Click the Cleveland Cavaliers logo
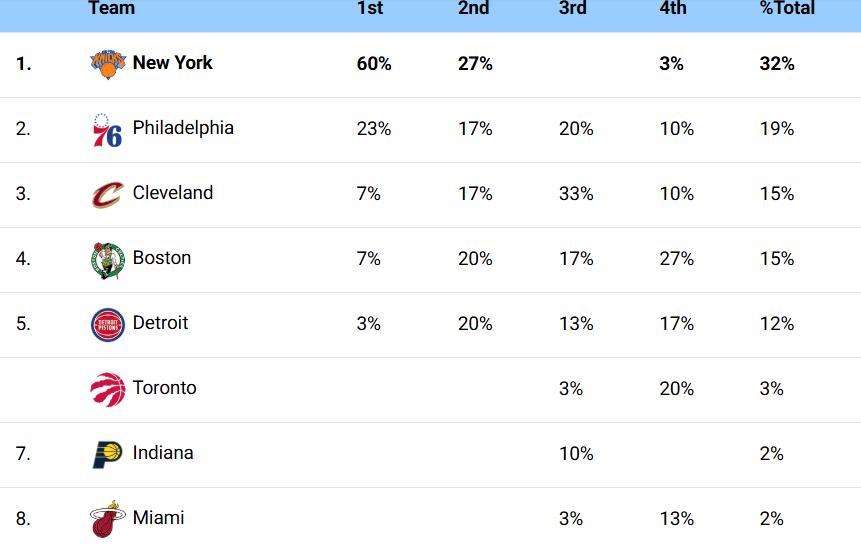This screenshot has height=548, width=861. point(108,195)
